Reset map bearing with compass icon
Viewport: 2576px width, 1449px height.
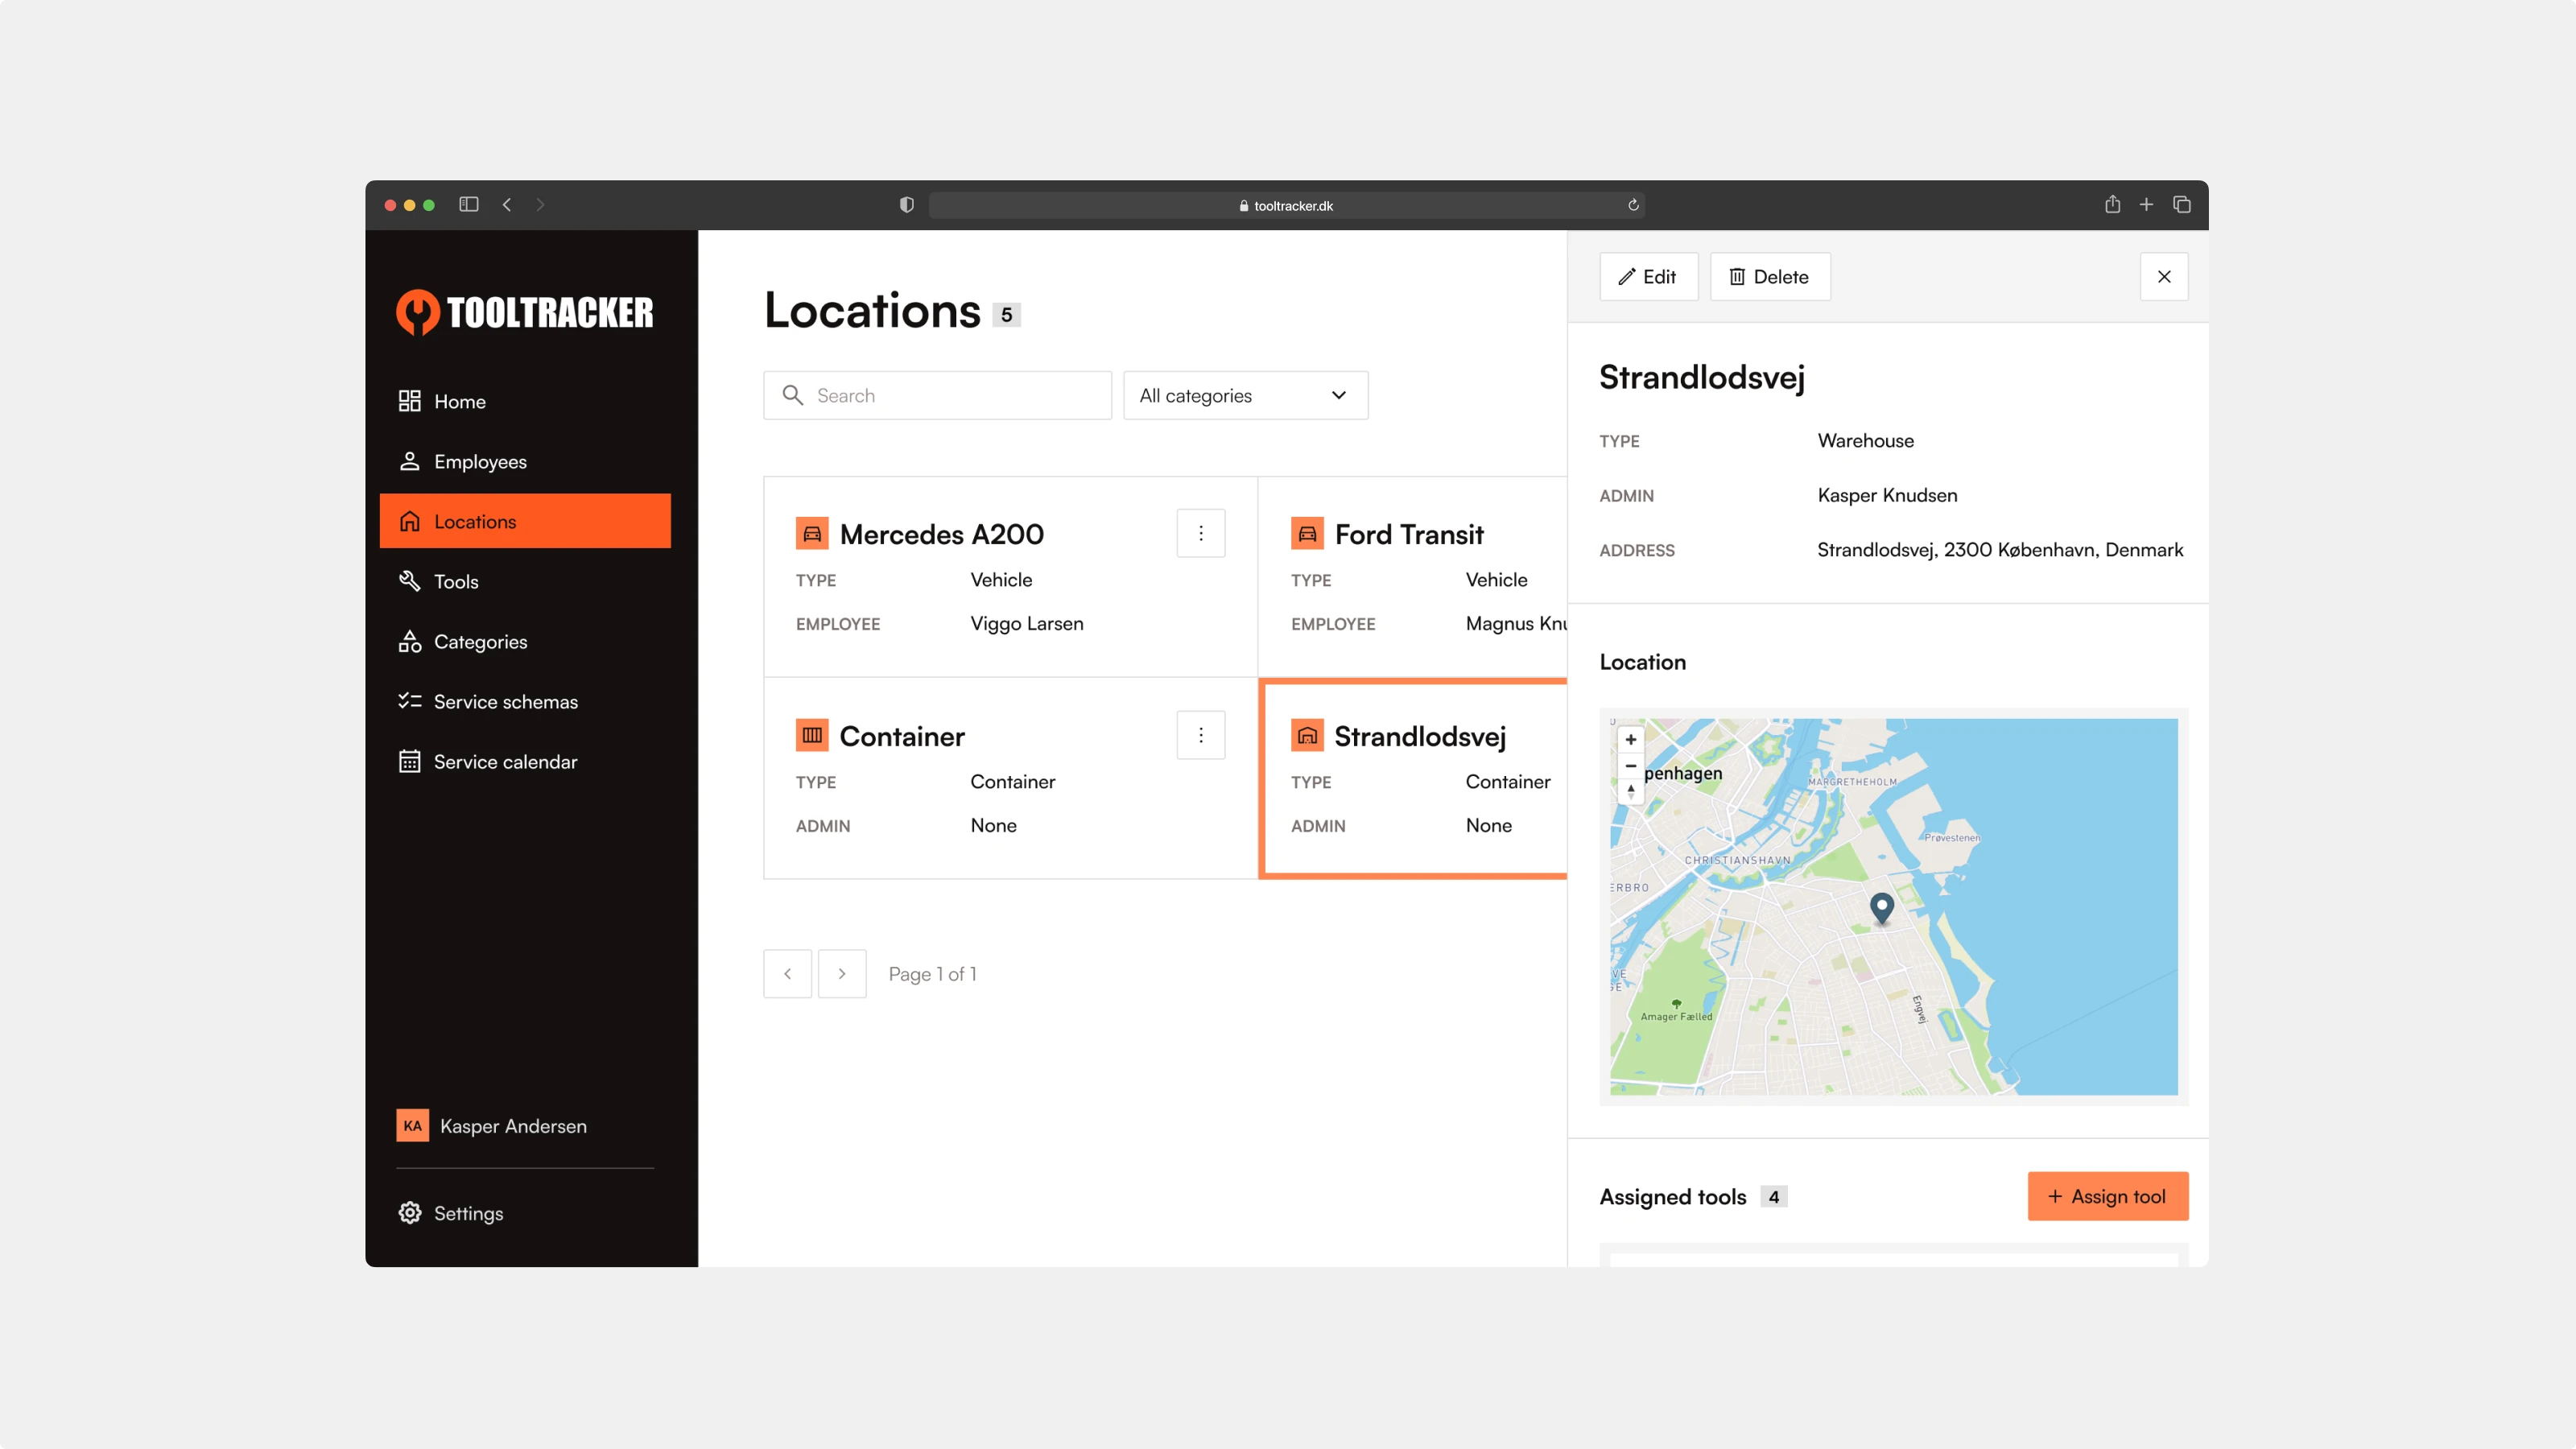point(1630,791)
